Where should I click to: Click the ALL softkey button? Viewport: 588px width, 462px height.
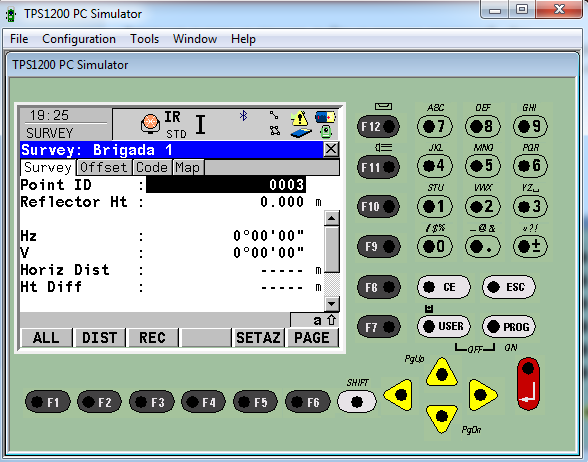click(x=46, y=338)
